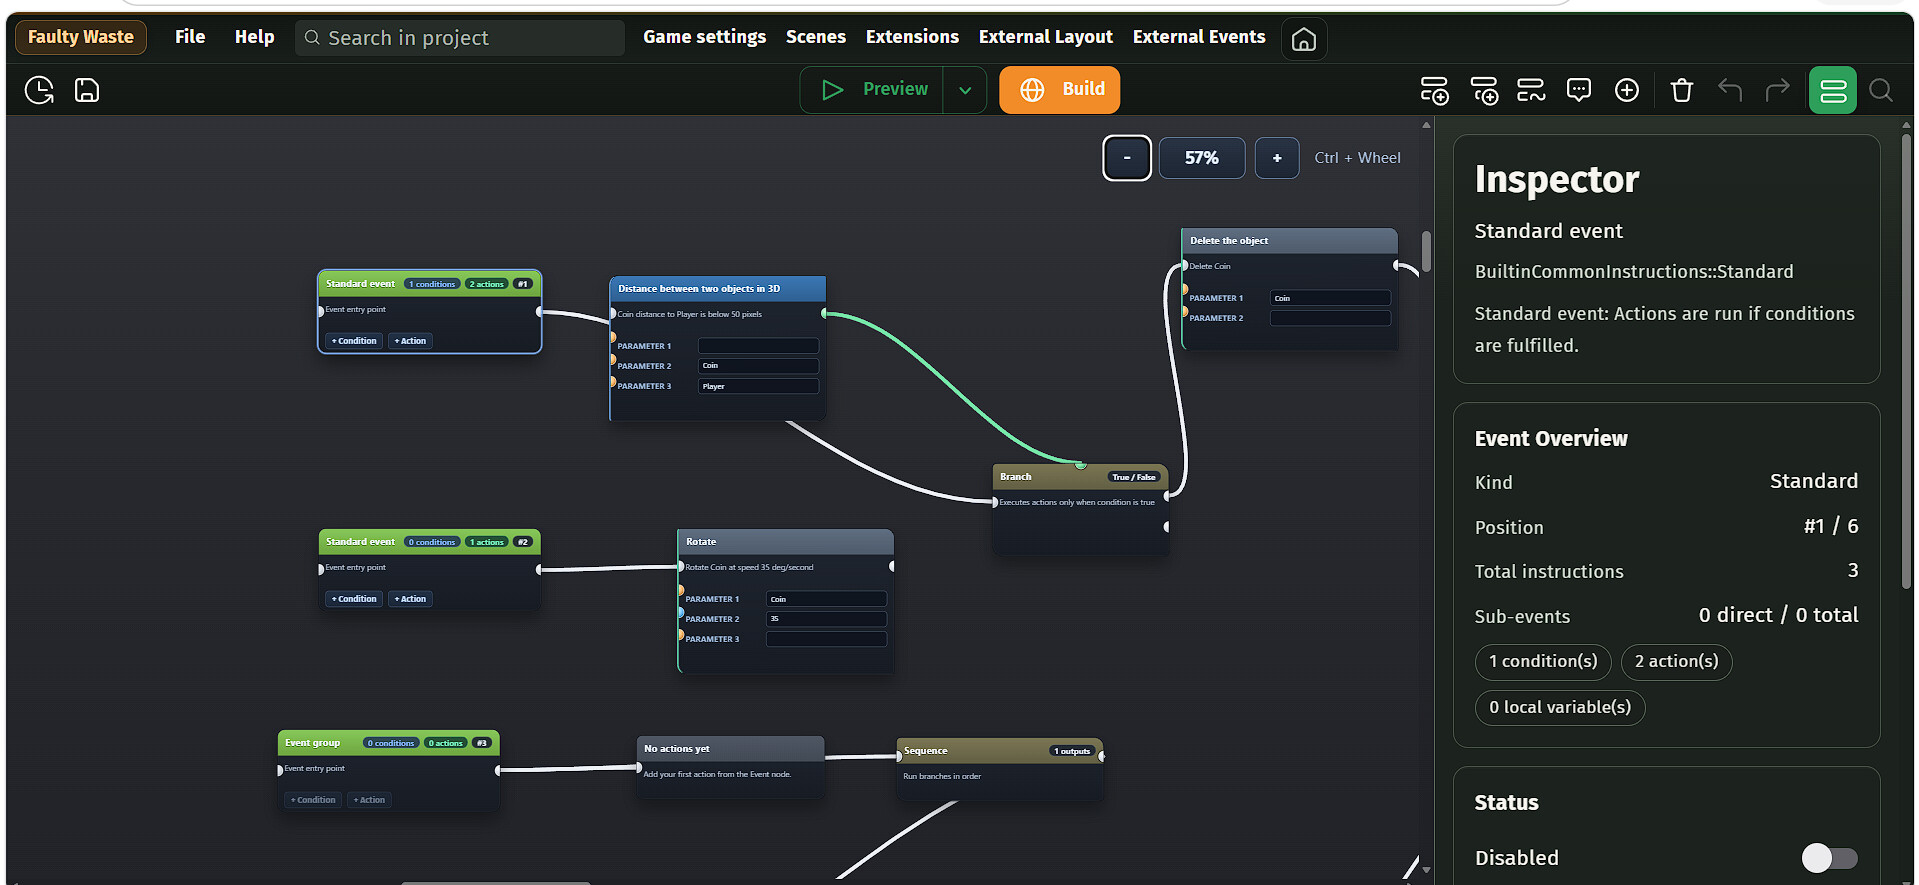The image size is (1919, 885).
Task: Click the delete trash can icon
Action: [1681, 91]
